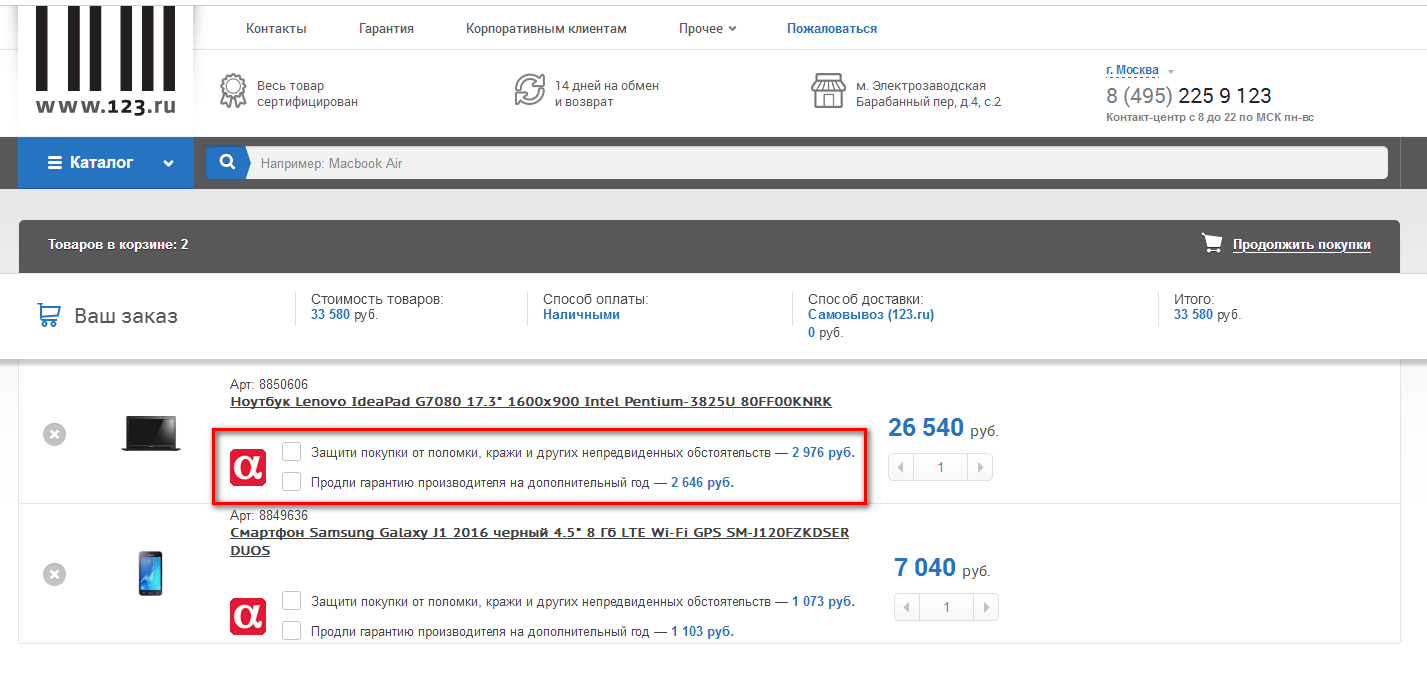Click the Контакт-центр hours text
Viewport: 1427px width, 690px height.
(1210, 117)
